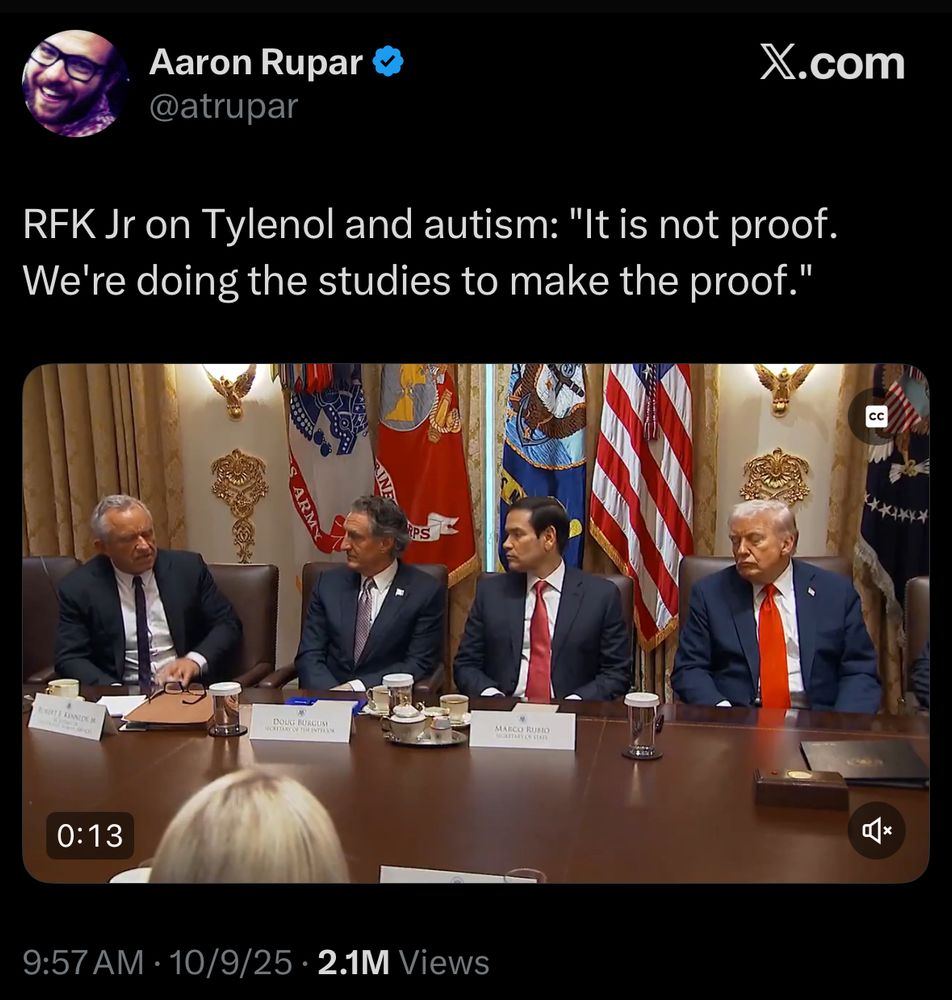
Task: Click the X.com logo text
Action: pos(832,63)
